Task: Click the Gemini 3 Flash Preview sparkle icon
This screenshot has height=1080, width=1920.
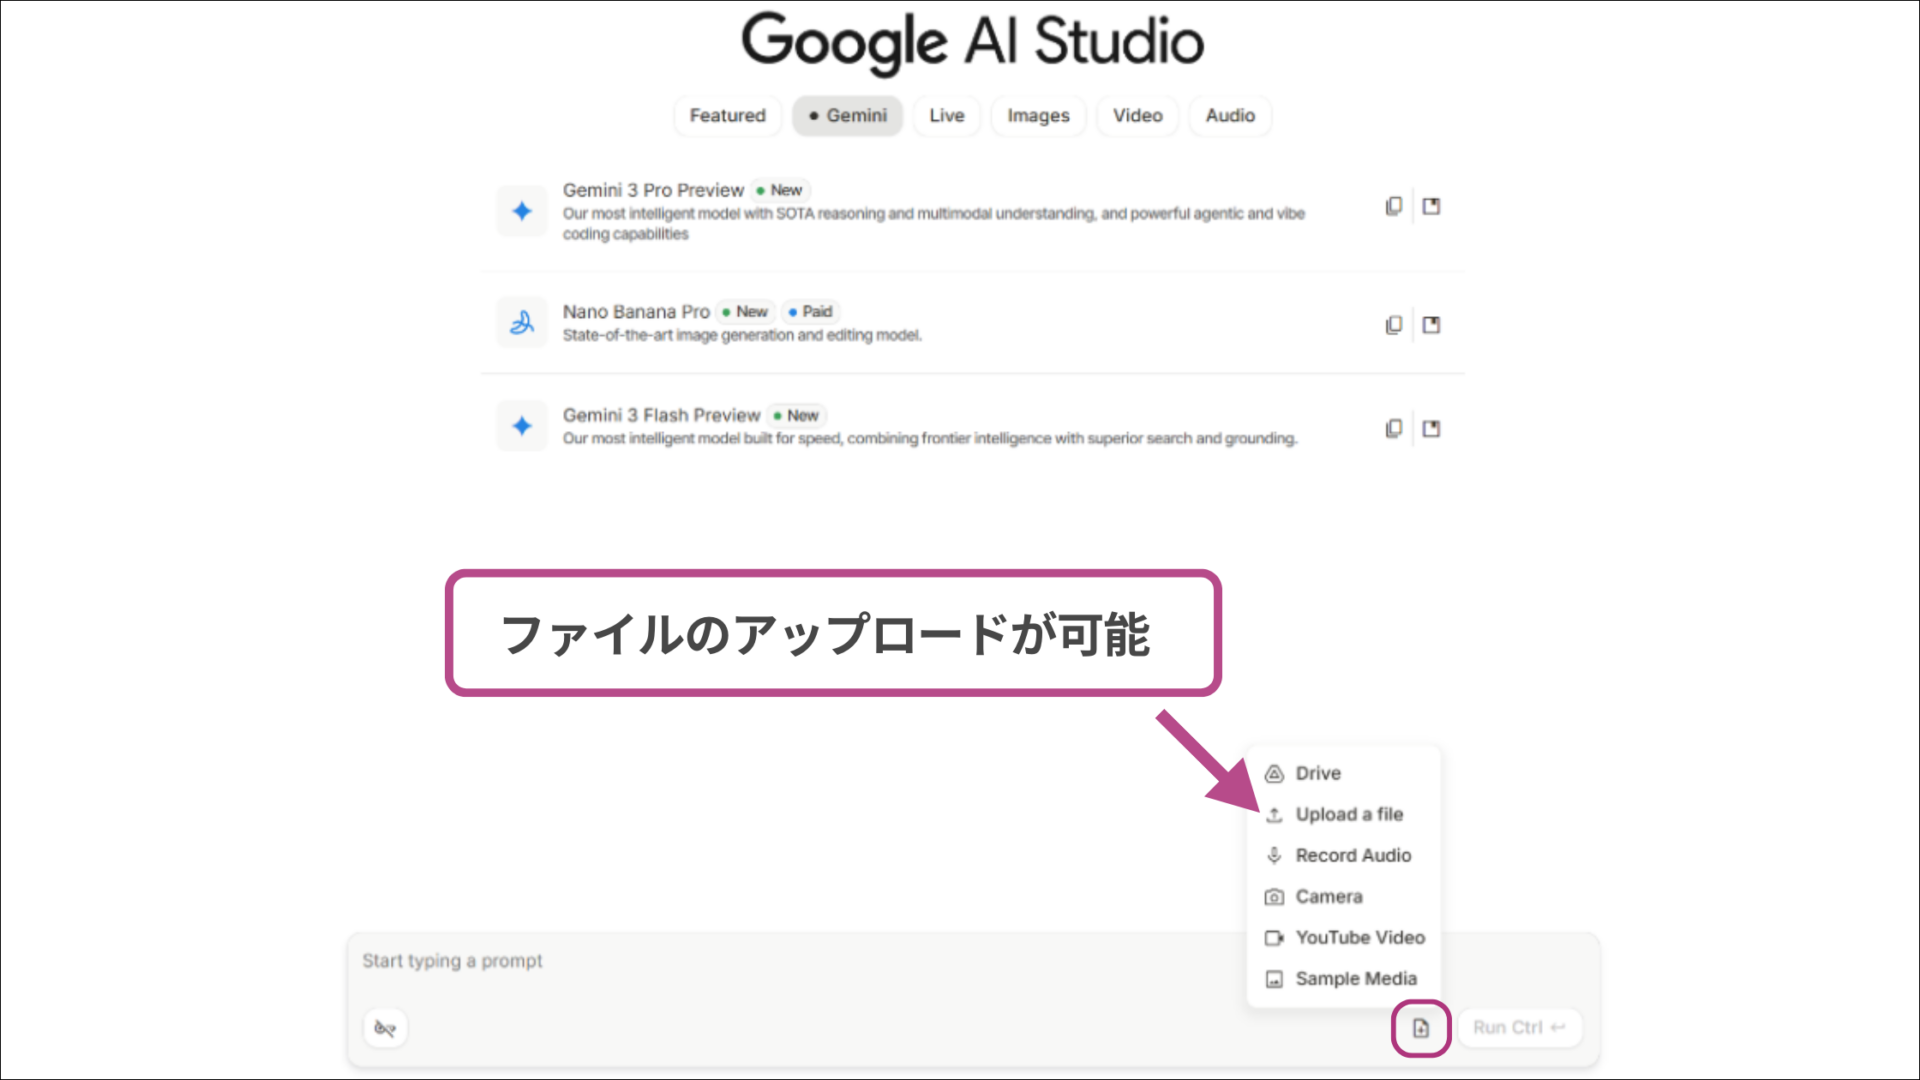Action: pos(521,425)
